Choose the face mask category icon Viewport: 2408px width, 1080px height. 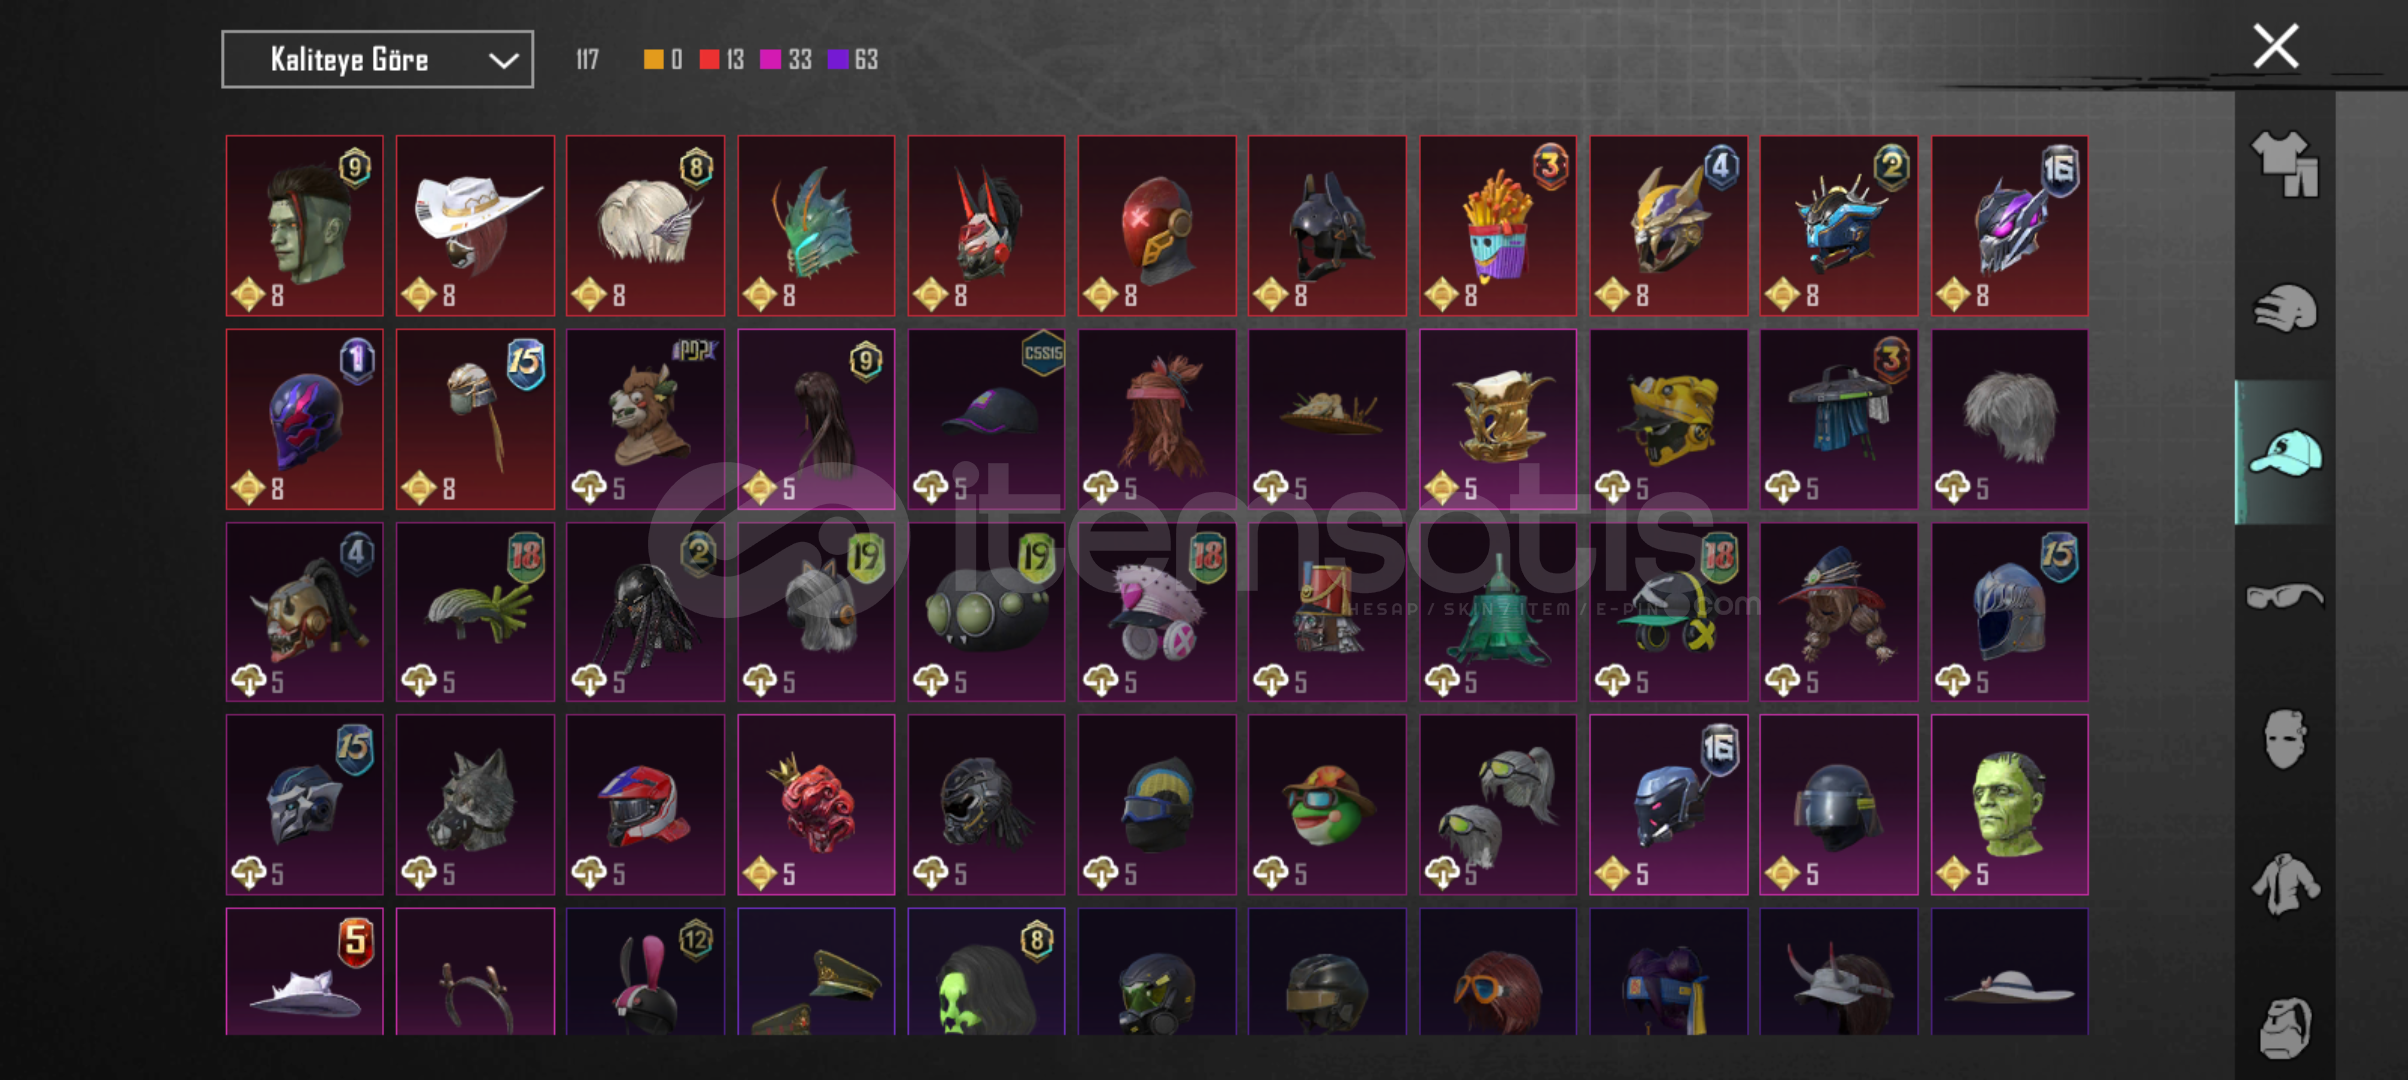tap(2285, 739)
